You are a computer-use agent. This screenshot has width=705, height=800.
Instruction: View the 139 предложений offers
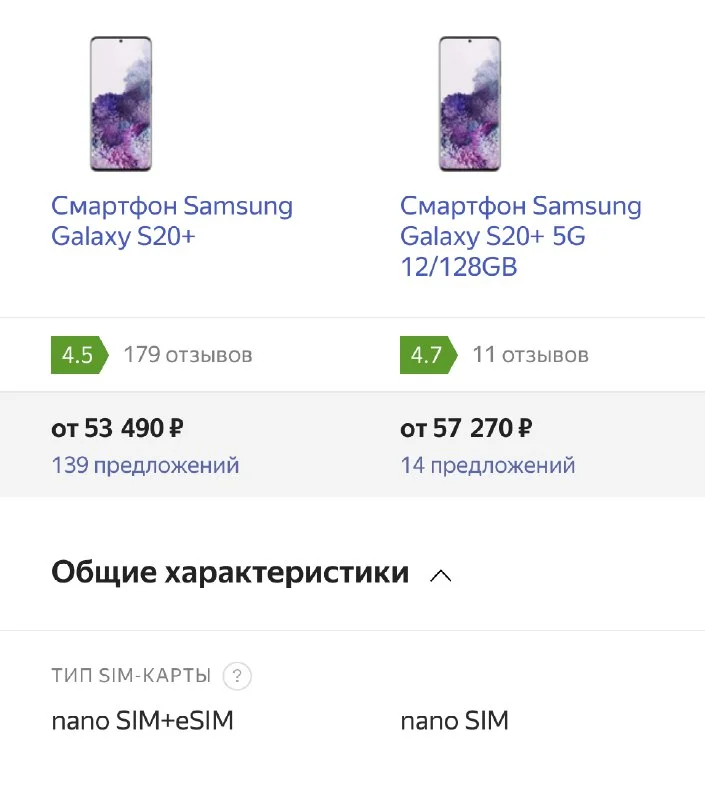click(145, 465)
